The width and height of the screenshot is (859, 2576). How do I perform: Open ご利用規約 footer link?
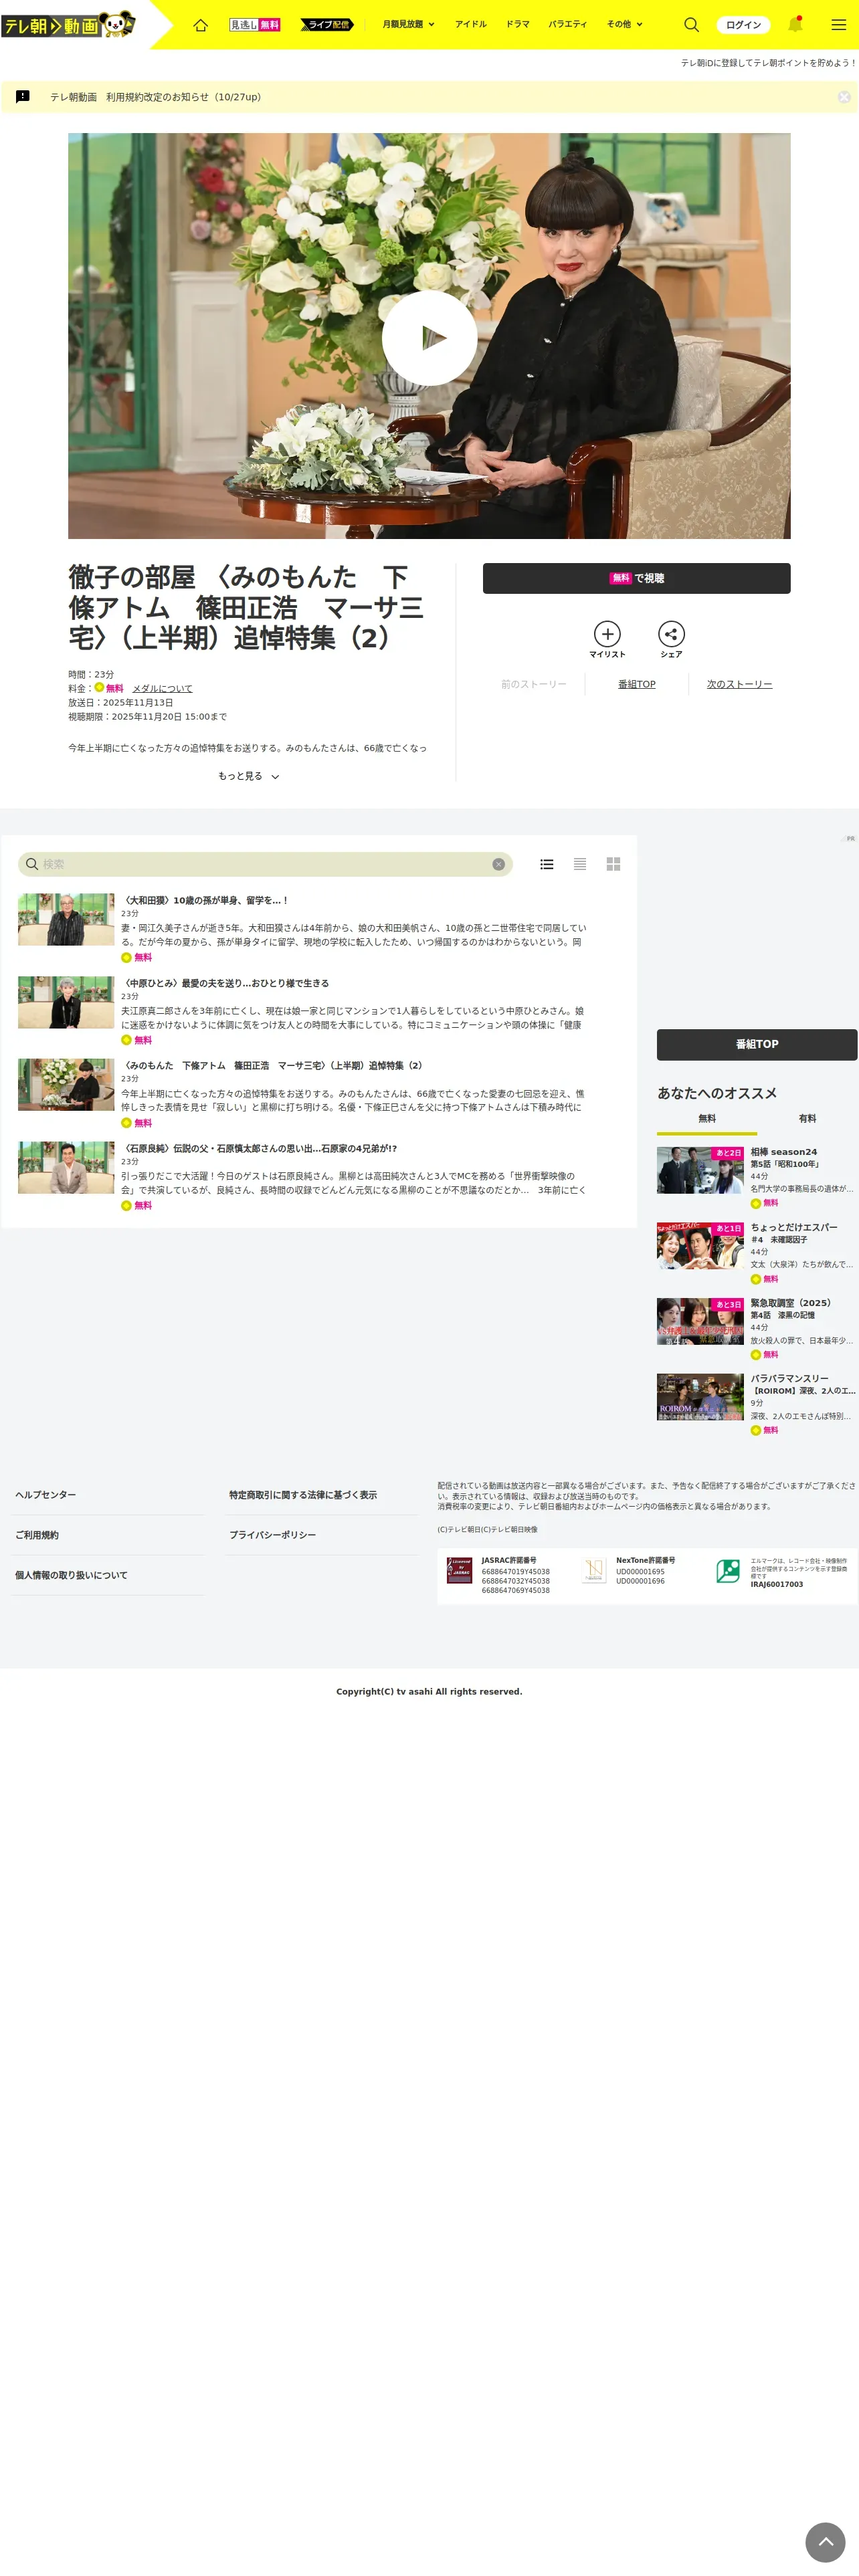[x=36, y=1534]
